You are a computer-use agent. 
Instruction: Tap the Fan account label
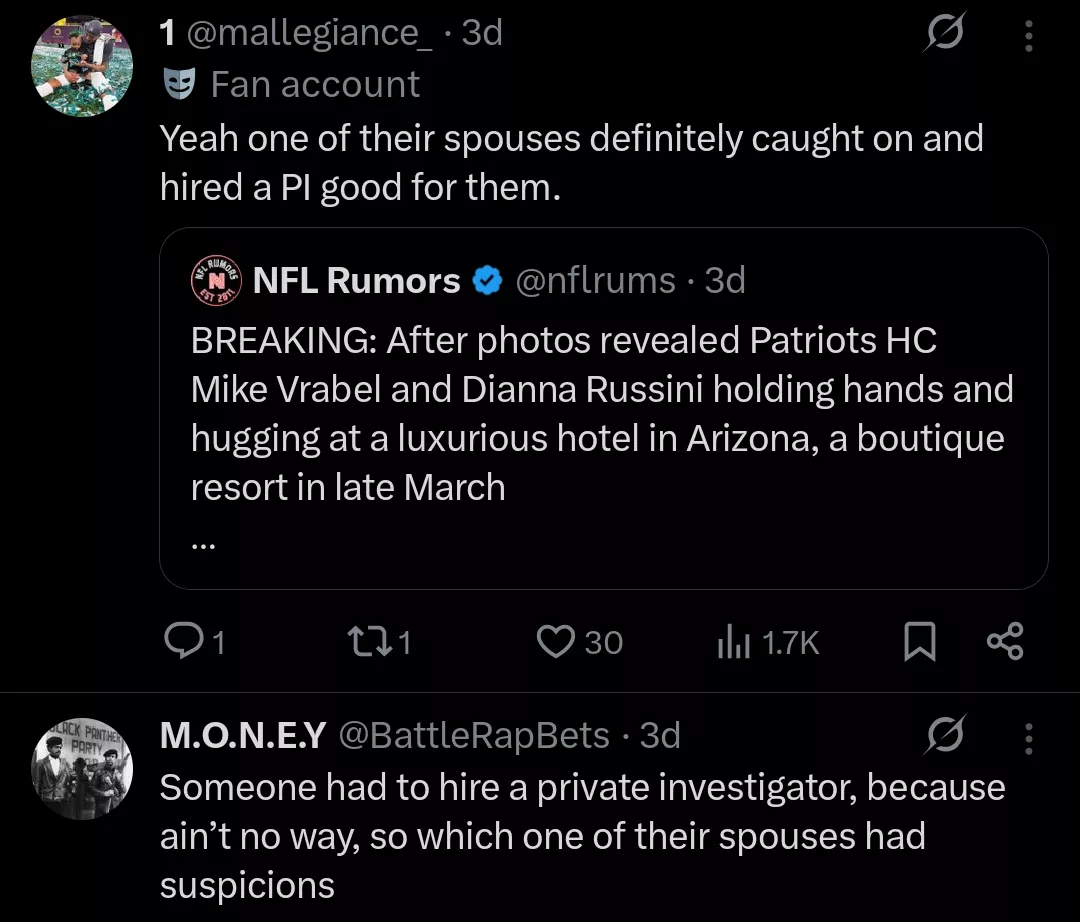click(x=314, y=84)
